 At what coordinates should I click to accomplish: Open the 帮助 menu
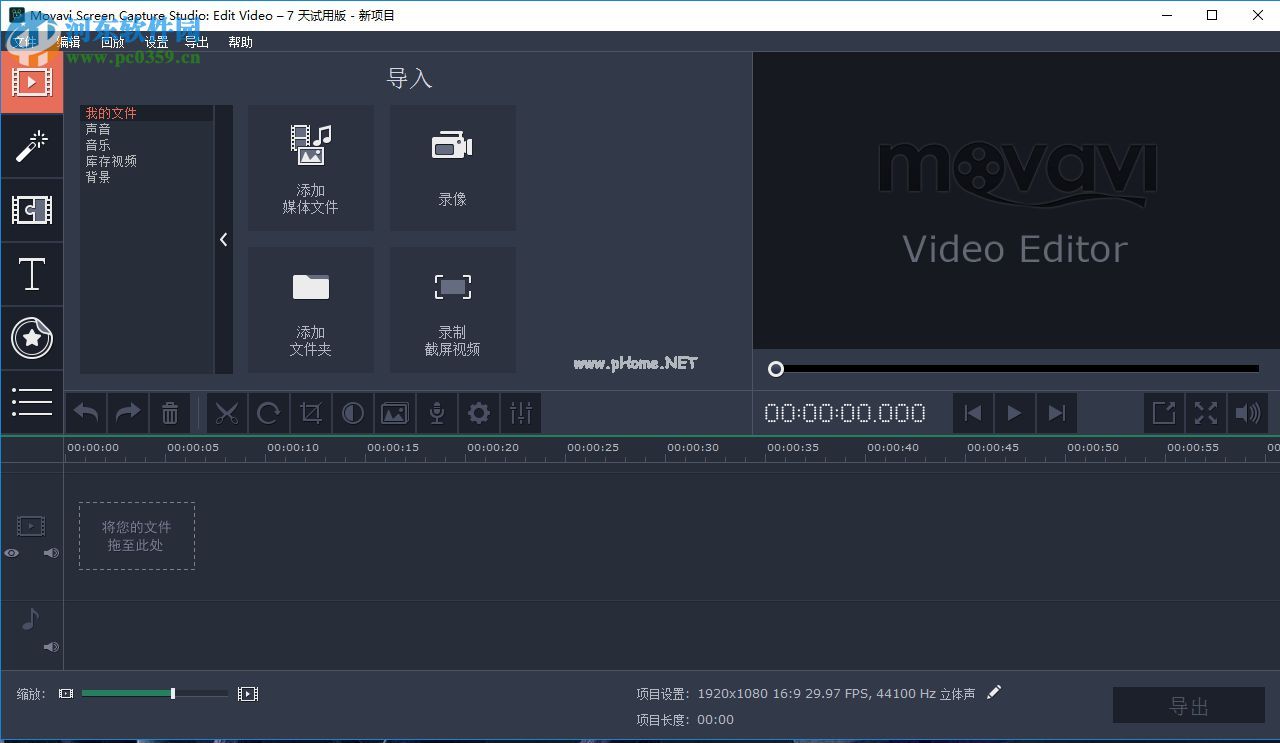(240, 42)
